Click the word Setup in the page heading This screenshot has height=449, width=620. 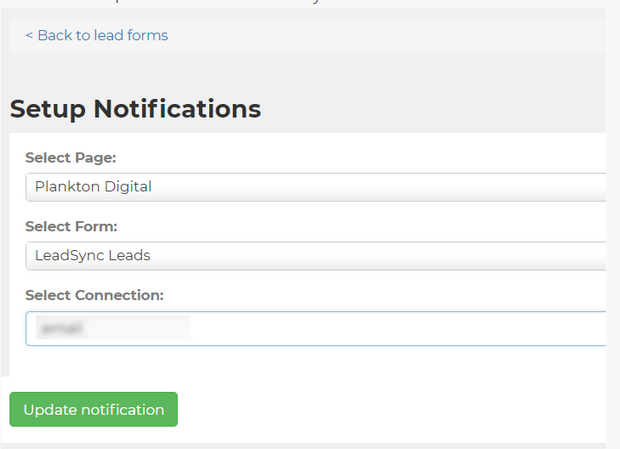[x=48, y=109]
